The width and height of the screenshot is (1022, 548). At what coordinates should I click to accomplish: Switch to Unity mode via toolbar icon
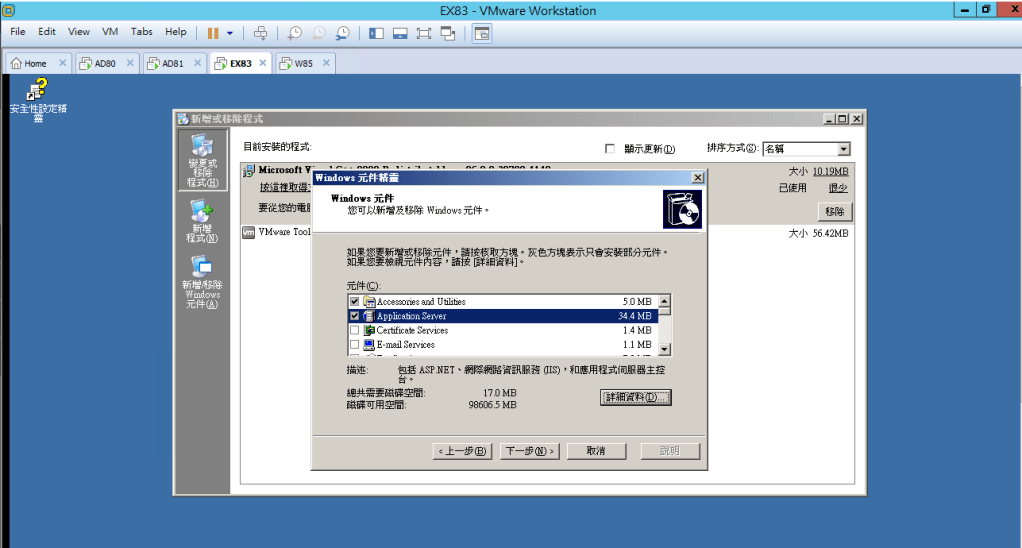[x=448, y=32]
